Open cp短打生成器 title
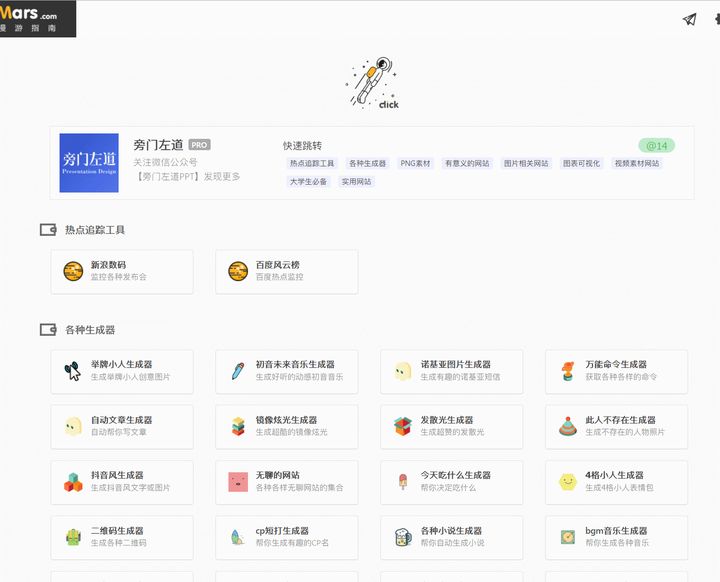720x582 pixels. (x=282, y=531)
